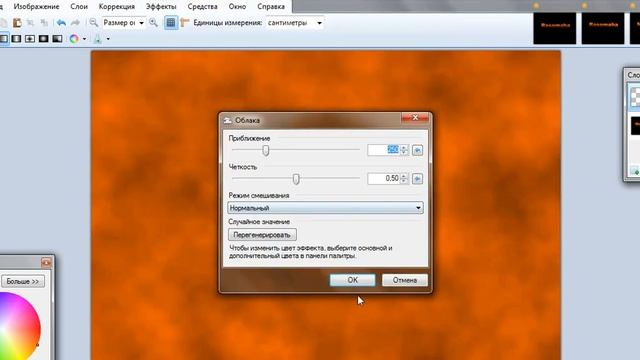Open the zoom size combo box
This screenshot has height=360, width=640.
tap(123, 23)
